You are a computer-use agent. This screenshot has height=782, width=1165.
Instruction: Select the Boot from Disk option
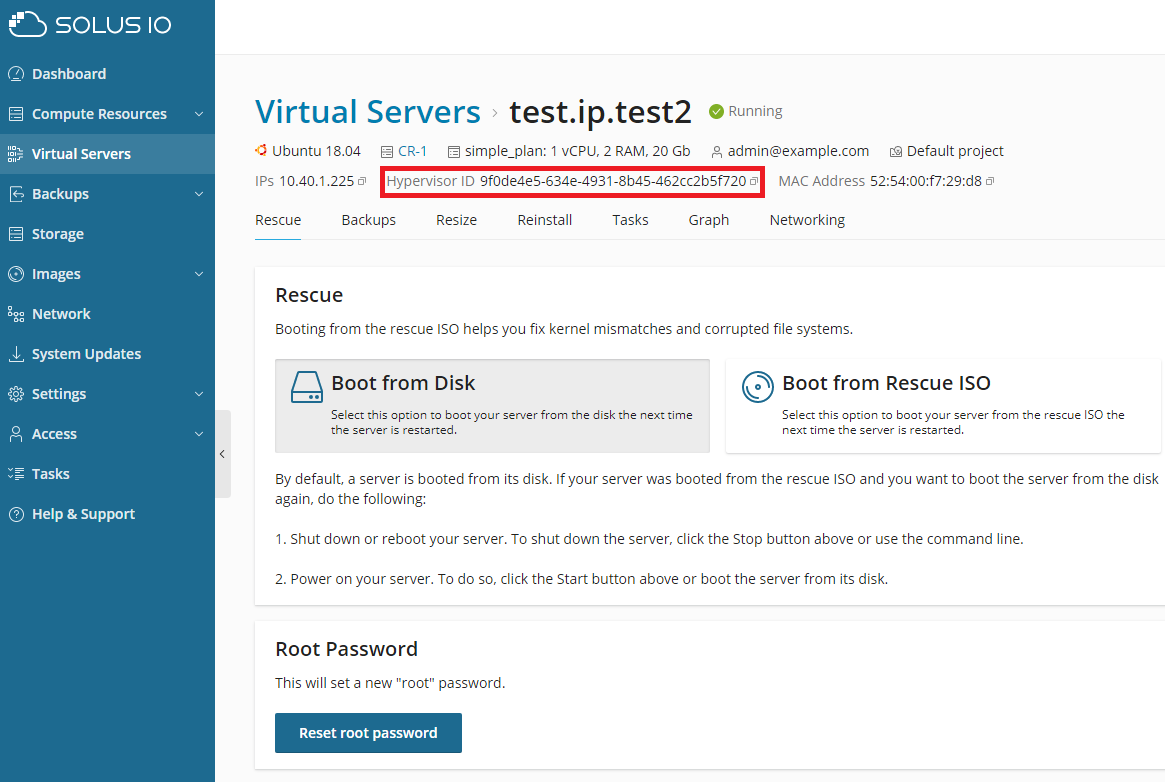click(492, 406)
